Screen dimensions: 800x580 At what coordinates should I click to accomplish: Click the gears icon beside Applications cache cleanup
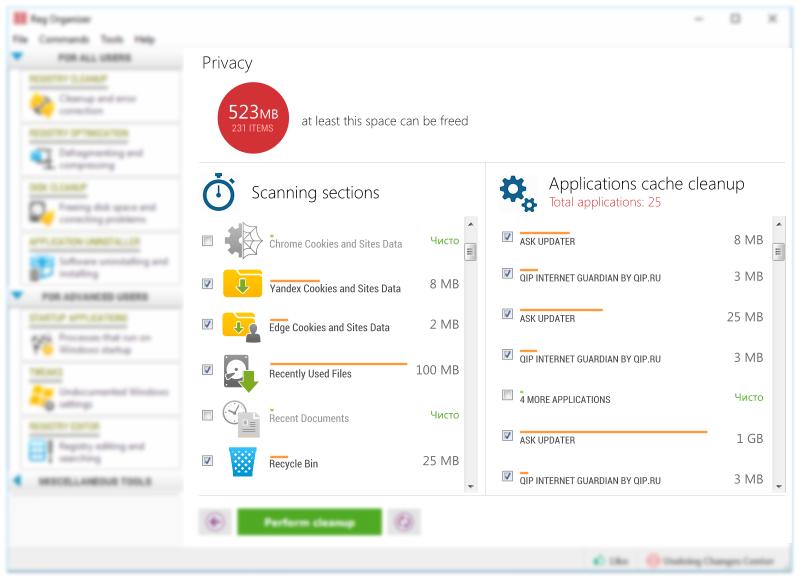coord(518,193)
